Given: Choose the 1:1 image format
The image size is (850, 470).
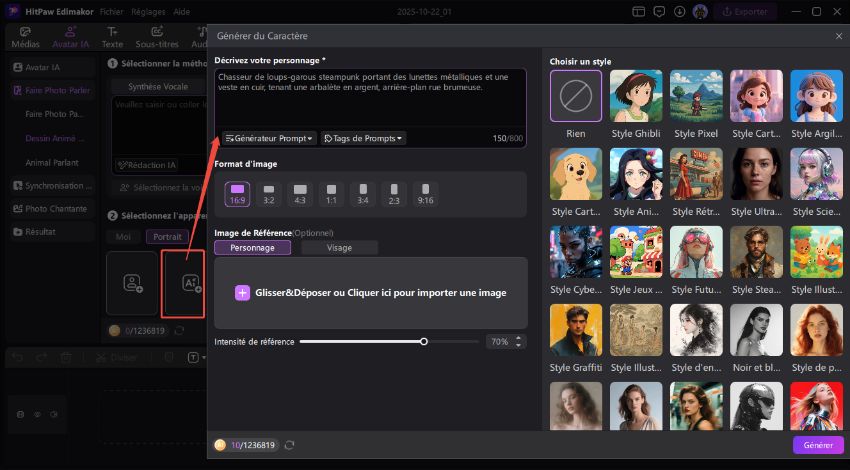Looking at the screenshot, I should pos(331,191).
